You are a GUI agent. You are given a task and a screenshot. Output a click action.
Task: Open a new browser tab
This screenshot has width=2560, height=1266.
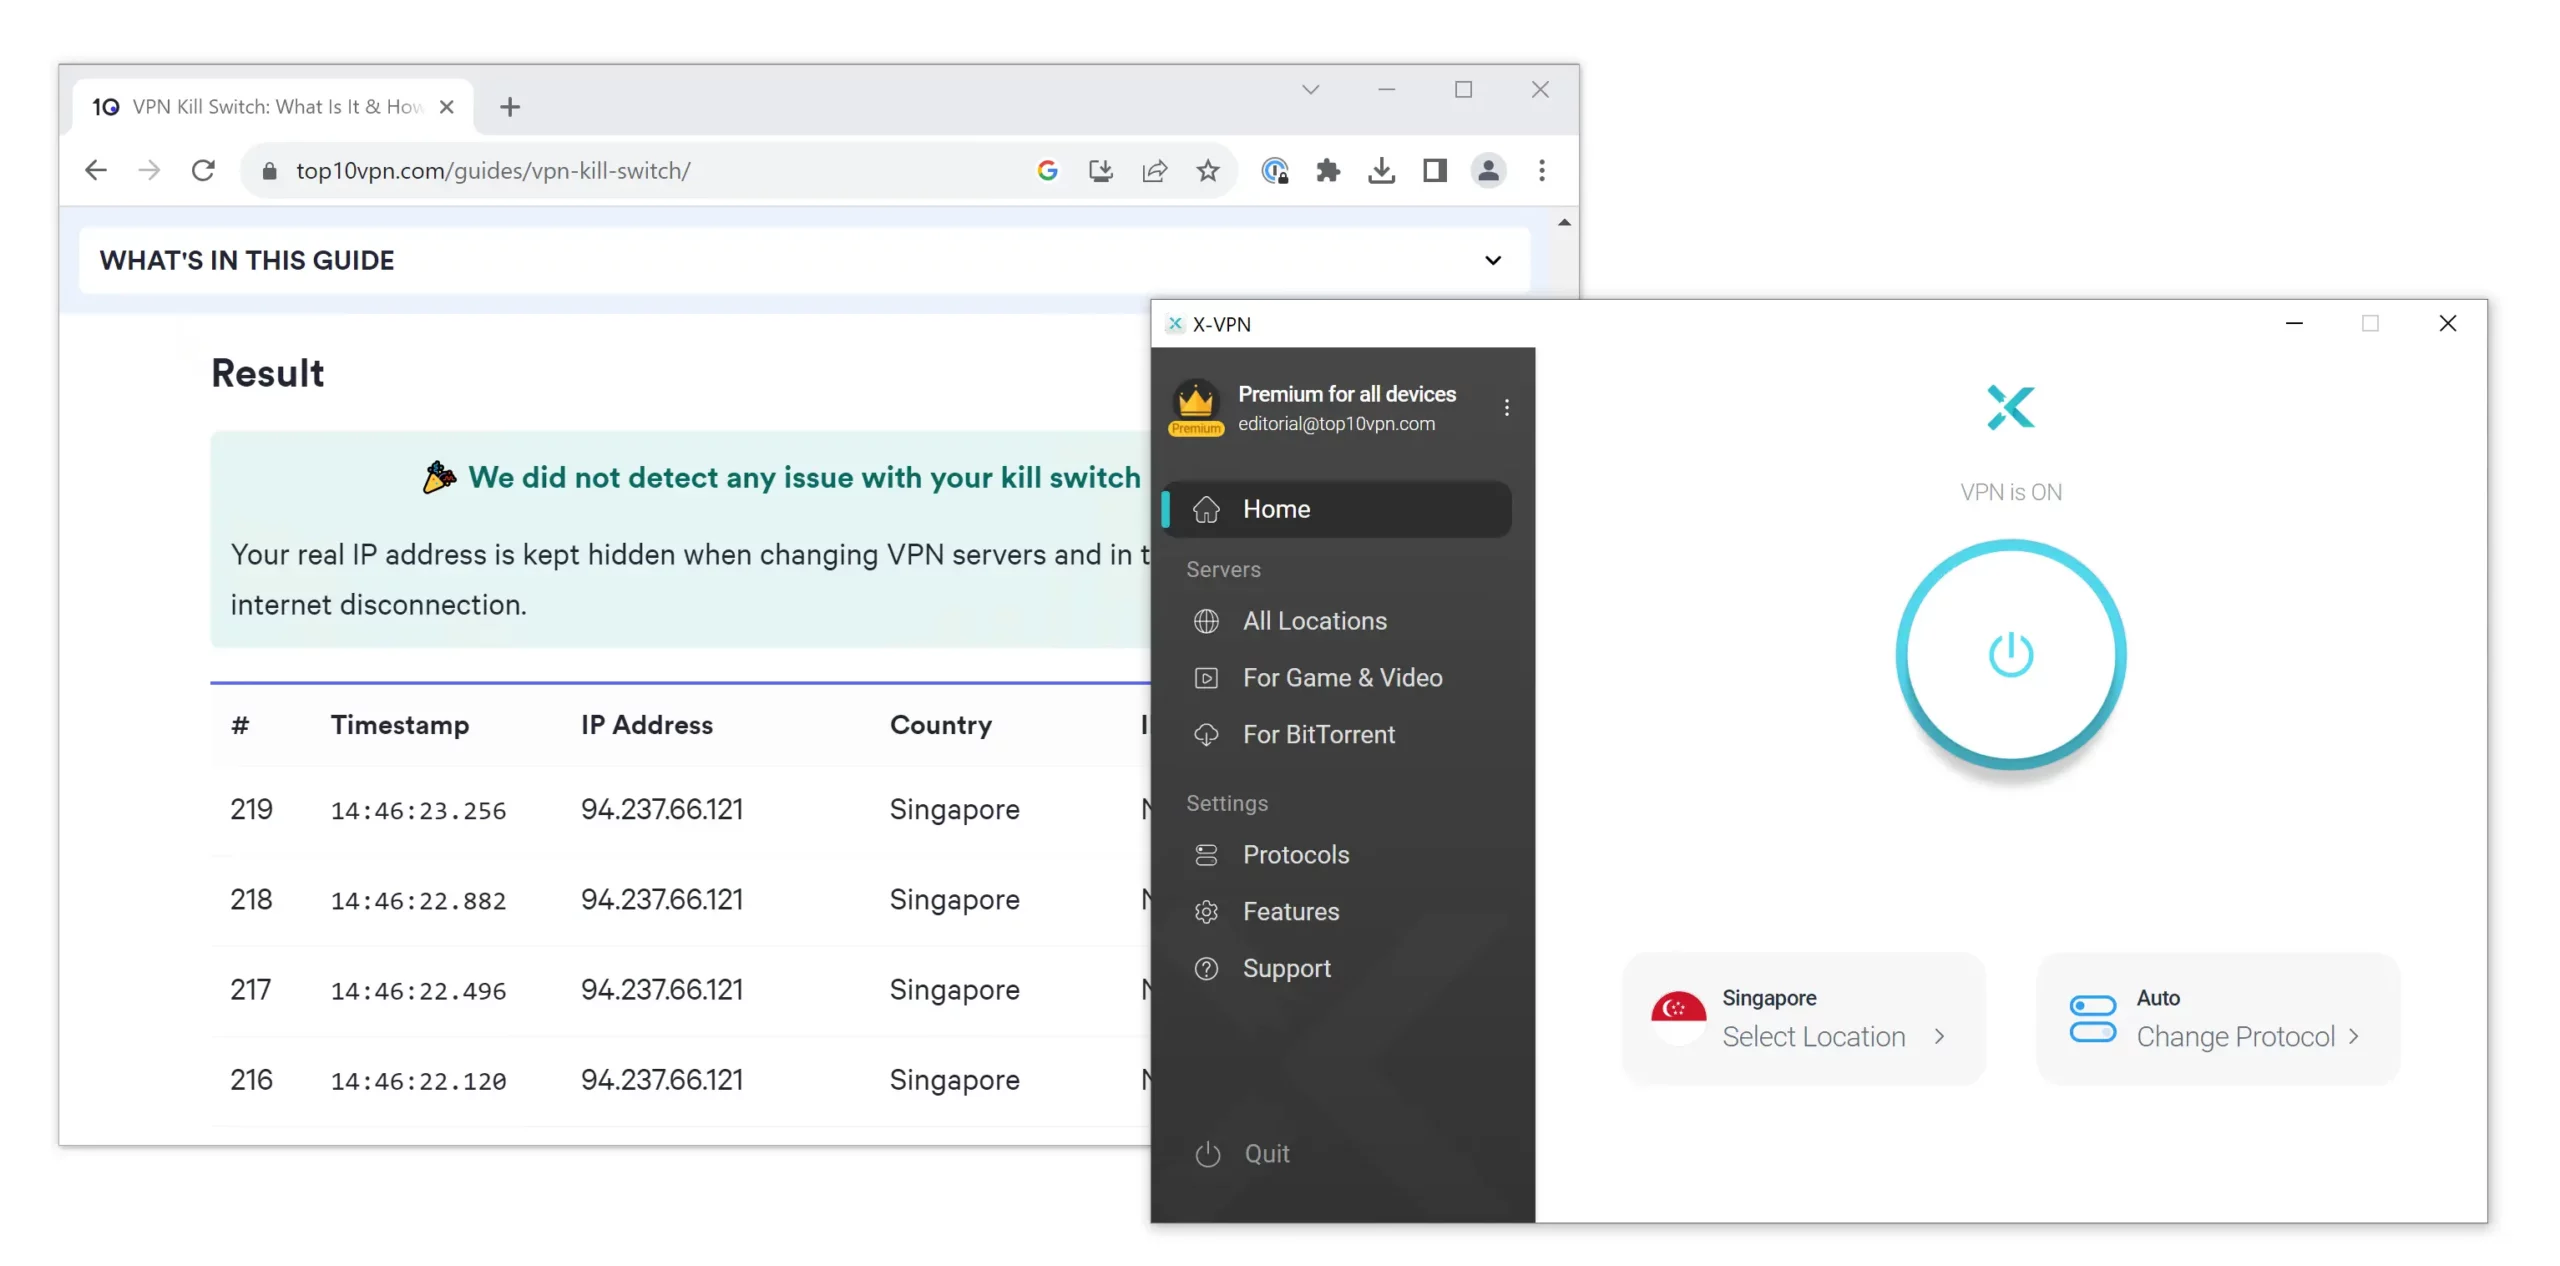(x=510, y=107)
